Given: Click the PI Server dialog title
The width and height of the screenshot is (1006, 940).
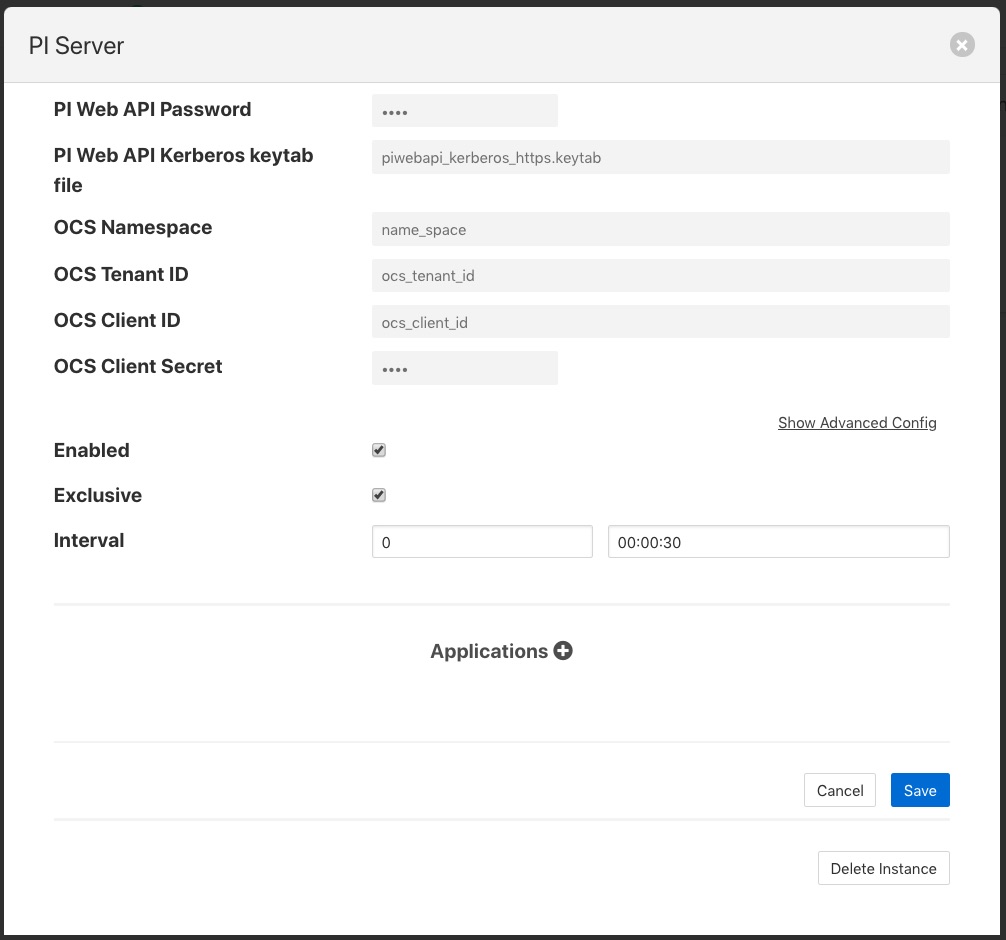Looking at the screenshot, I should point(76,46).
